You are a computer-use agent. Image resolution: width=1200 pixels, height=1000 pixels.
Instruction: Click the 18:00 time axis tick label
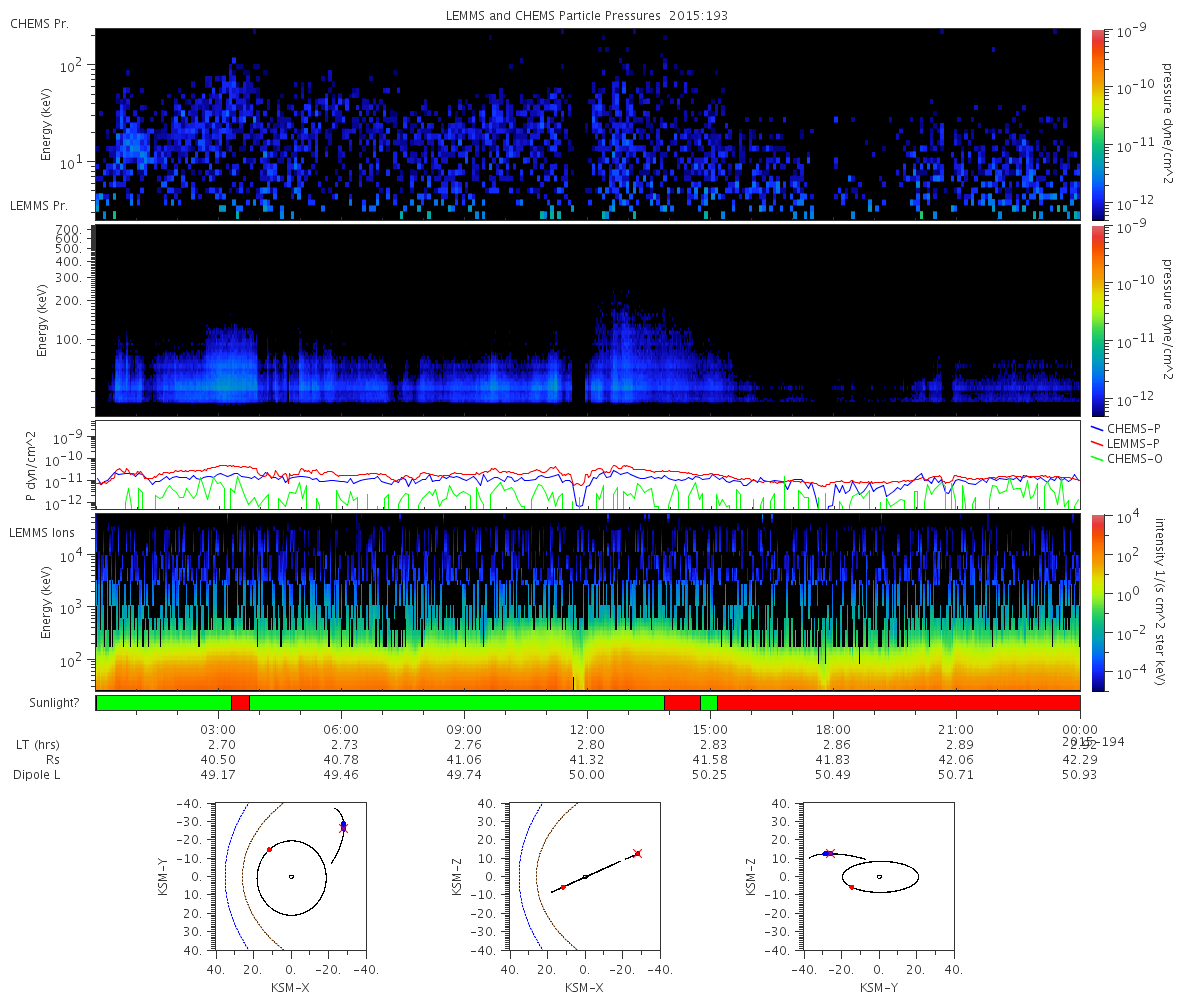tap(833, 730)
